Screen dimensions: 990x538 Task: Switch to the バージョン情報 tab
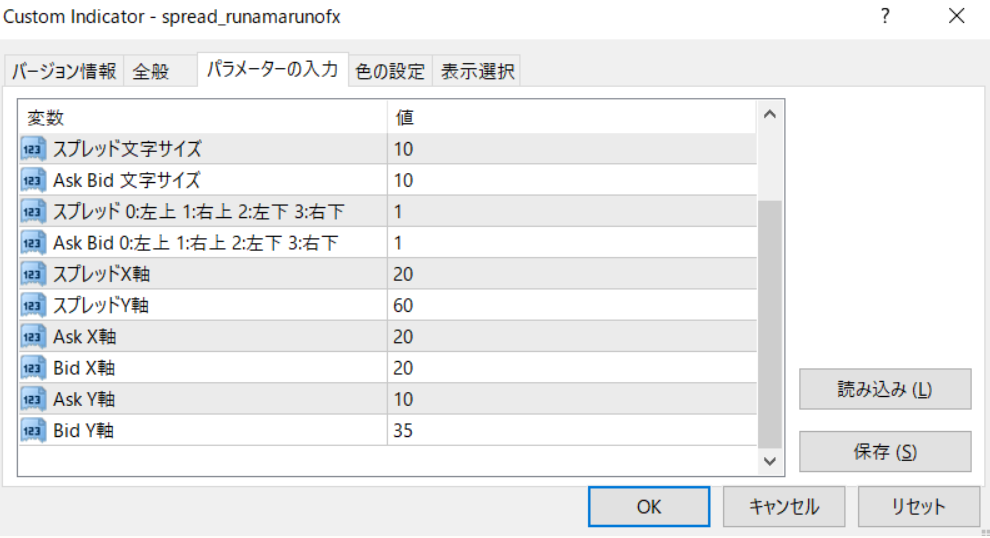(65, 72)
